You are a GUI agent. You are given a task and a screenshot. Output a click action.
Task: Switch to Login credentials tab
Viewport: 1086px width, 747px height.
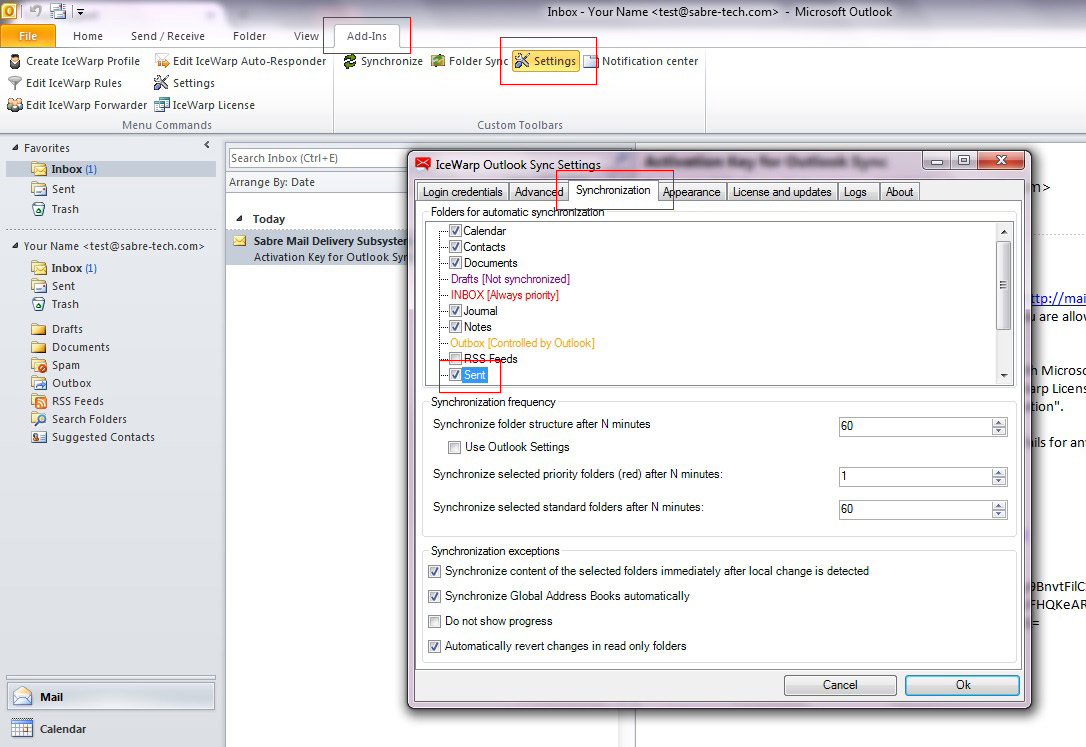coord(462,192)
